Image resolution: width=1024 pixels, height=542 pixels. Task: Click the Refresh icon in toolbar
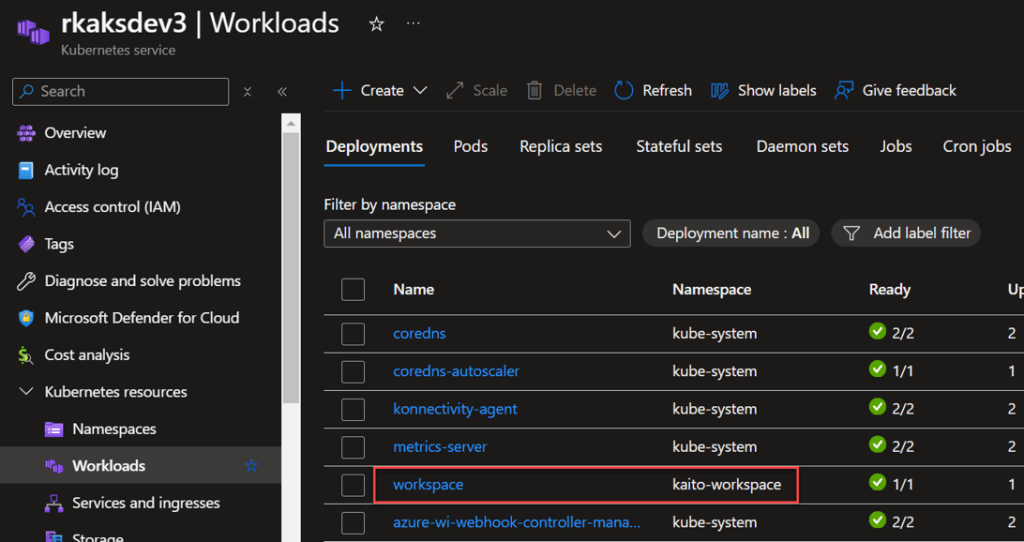(x=624, y=91)
